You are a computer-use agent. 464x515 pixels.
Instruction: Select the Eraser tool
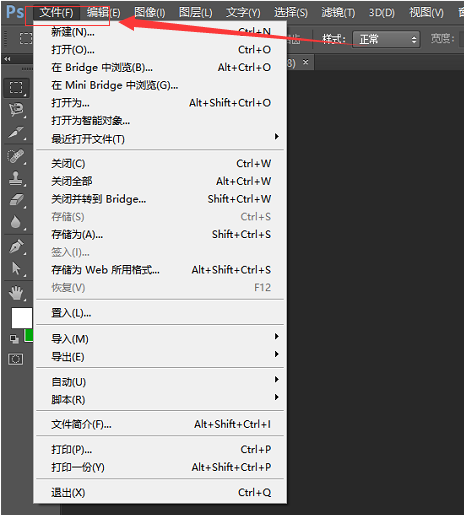(16, 200)
